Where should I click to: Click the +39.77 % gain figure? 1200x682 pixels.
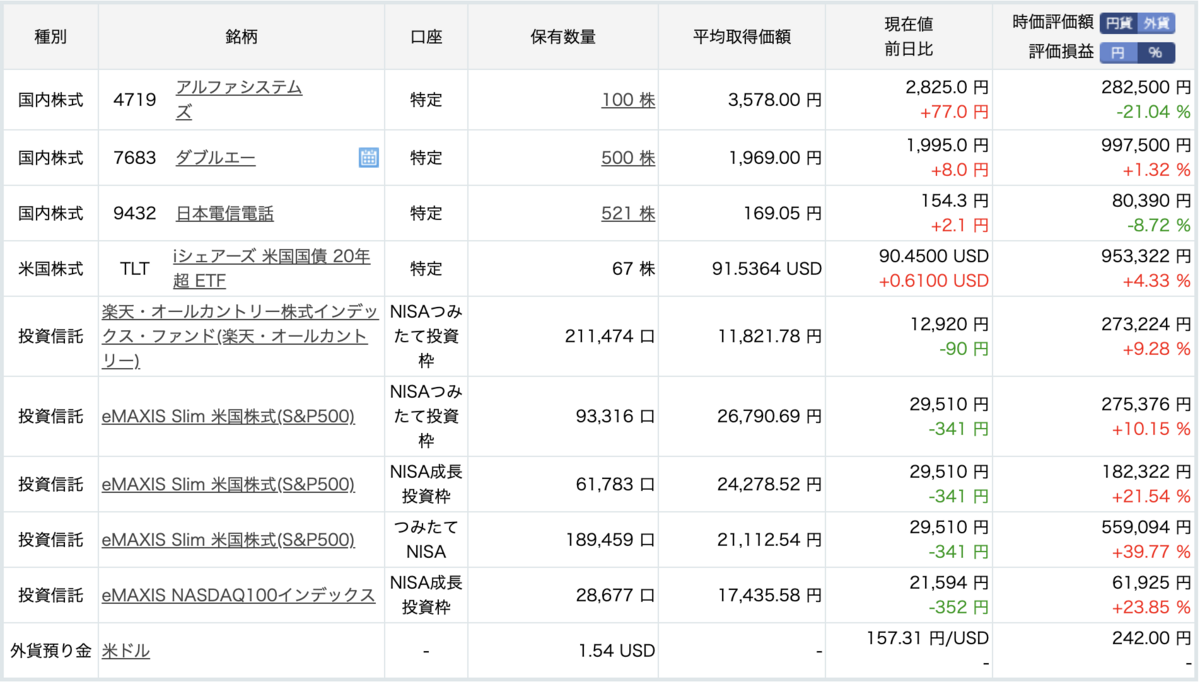[x=1153, y=552]
